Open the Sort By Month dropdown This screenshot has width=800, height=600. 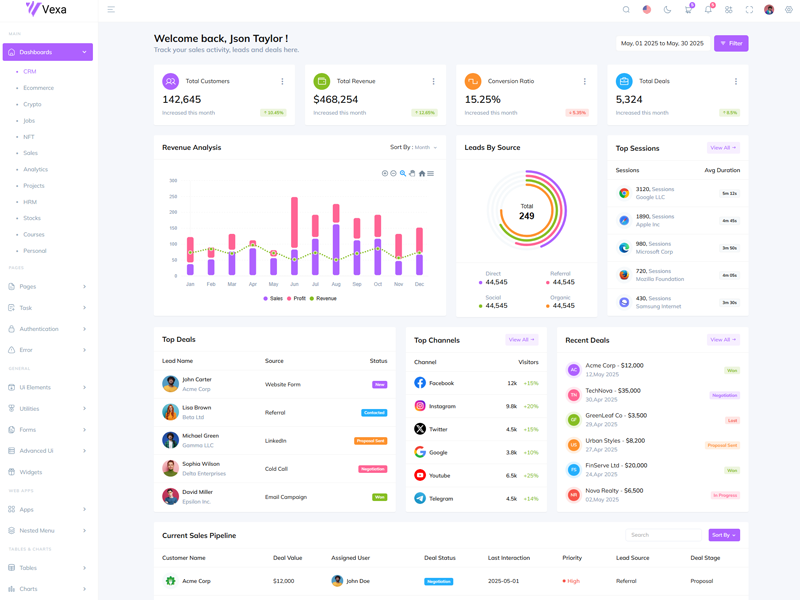[x=413, y=147]
